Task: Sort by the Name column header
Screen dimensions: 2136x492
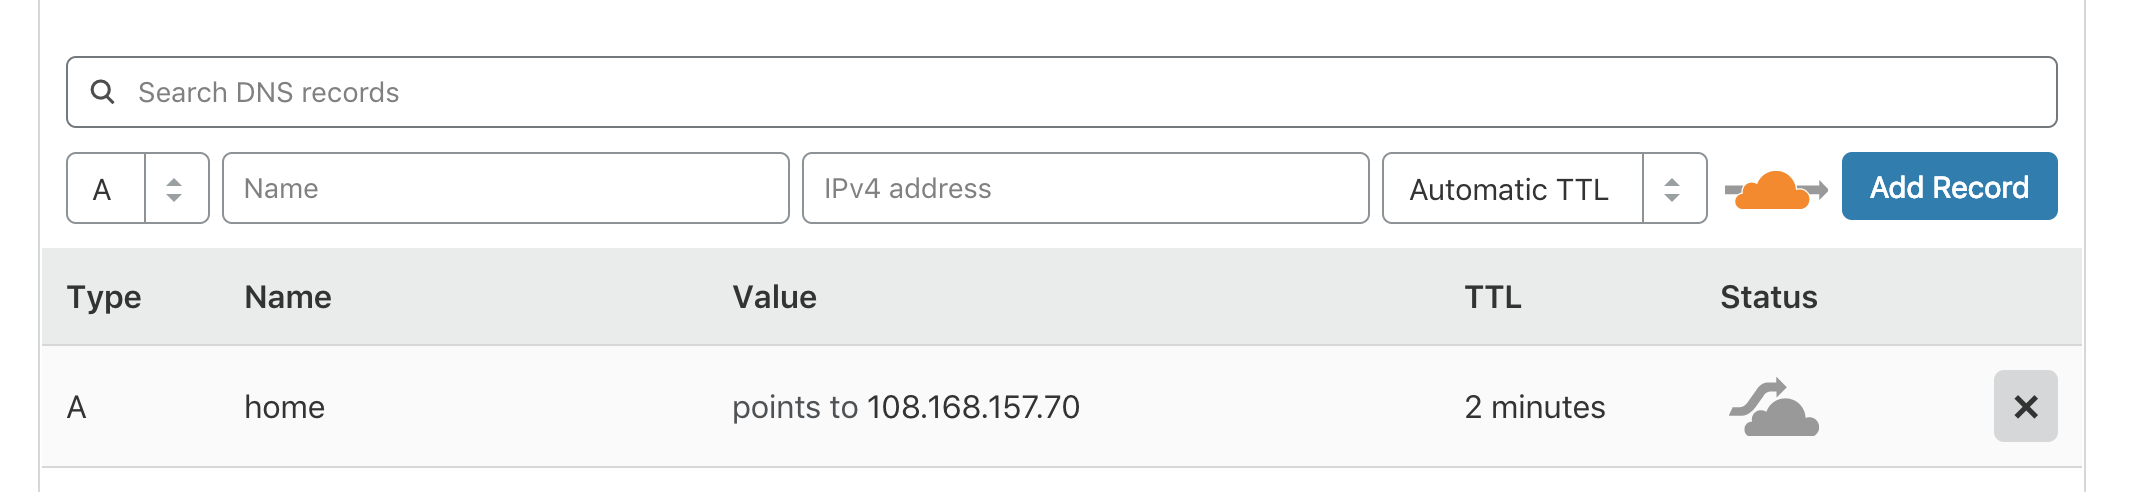Action: coord(288,297)
